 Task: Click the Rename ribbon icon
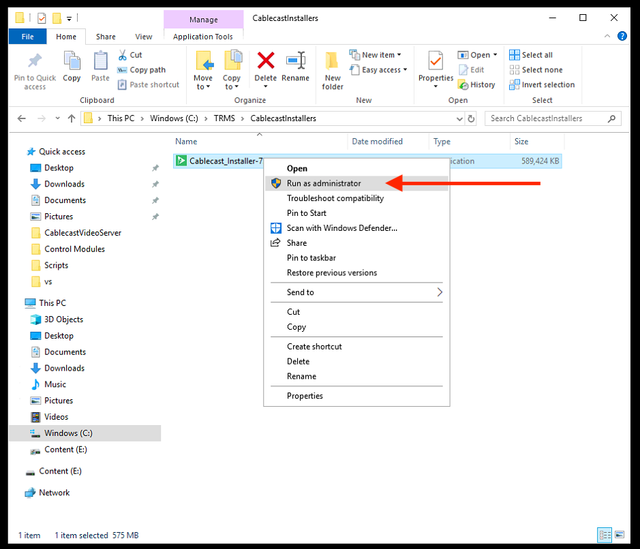pyautogui.click(x=296, y=60)
